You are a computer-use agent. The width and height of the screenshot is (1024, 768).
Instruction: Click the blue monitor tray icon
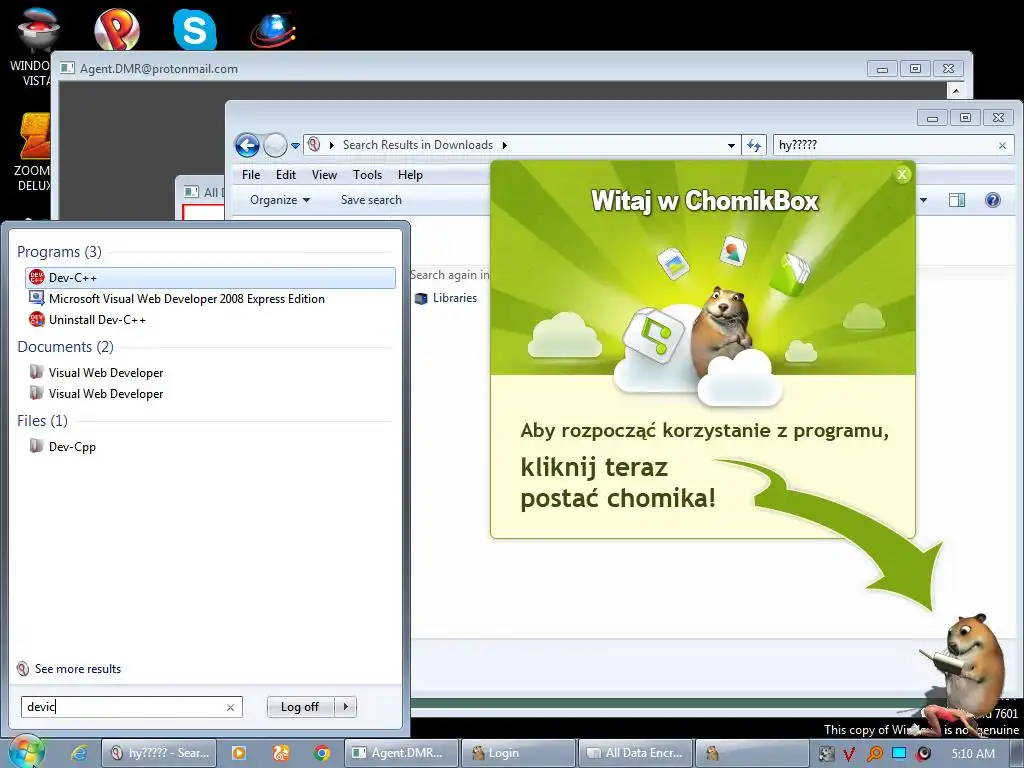tap(899, 753)
